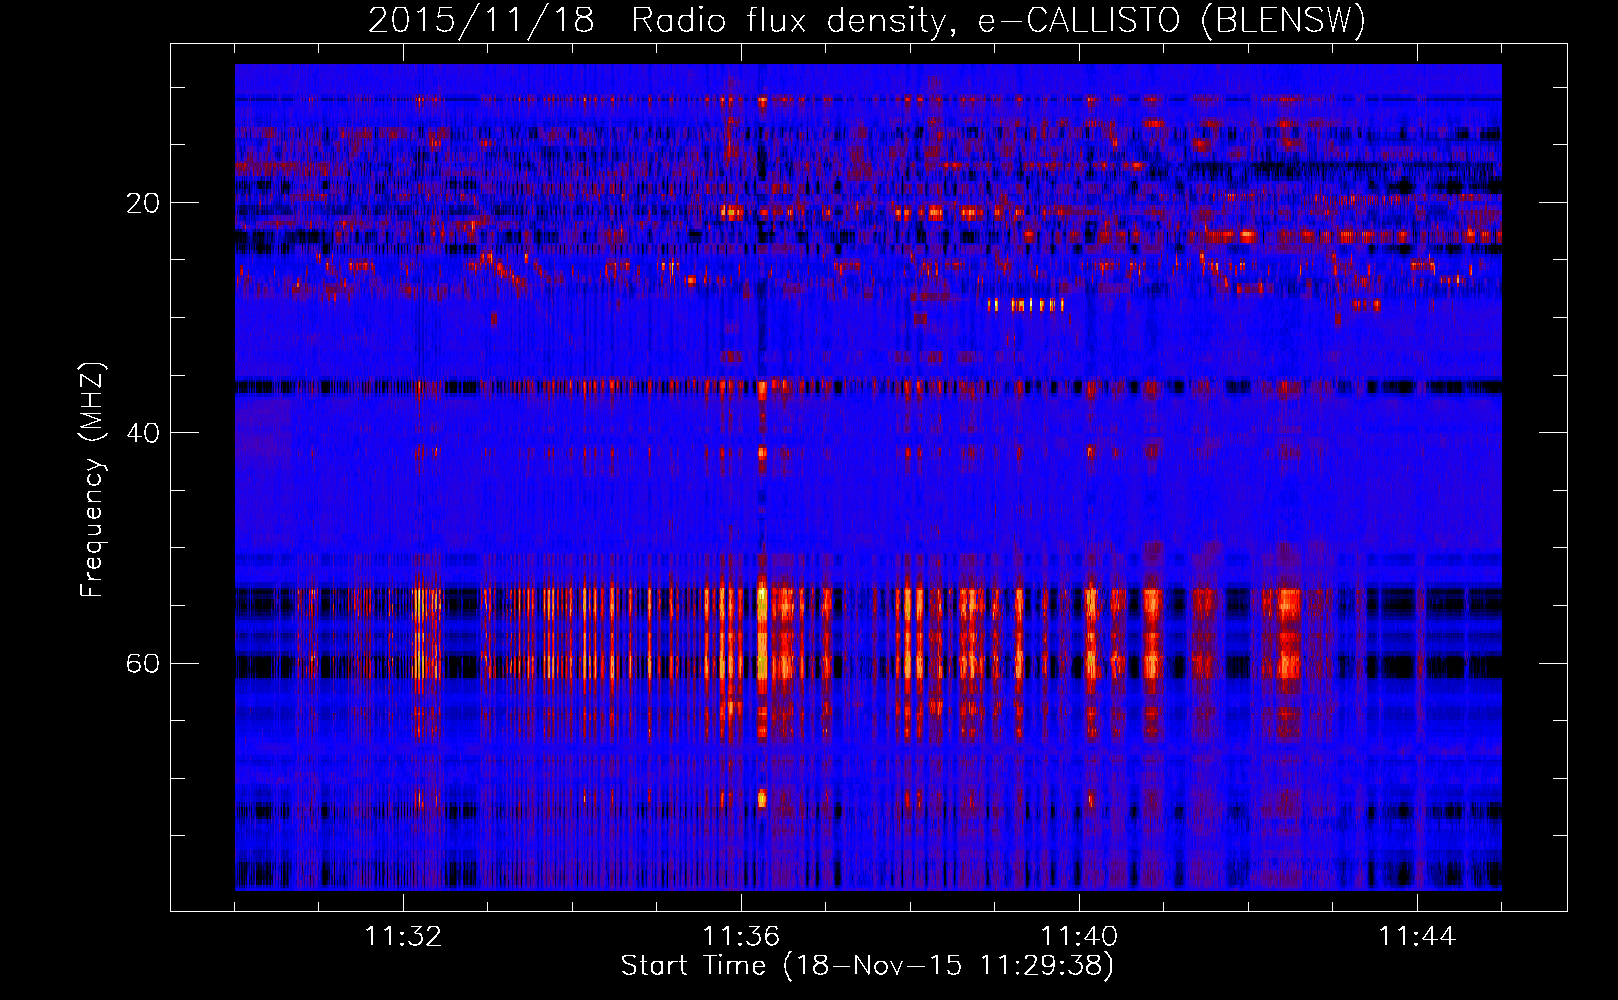Click the 'Start Time (18-Nov-15 11:29:38)' x-axis label
Image resolution: width=1618 pixels, height=1000 pixels.
(x=867, y=966)
